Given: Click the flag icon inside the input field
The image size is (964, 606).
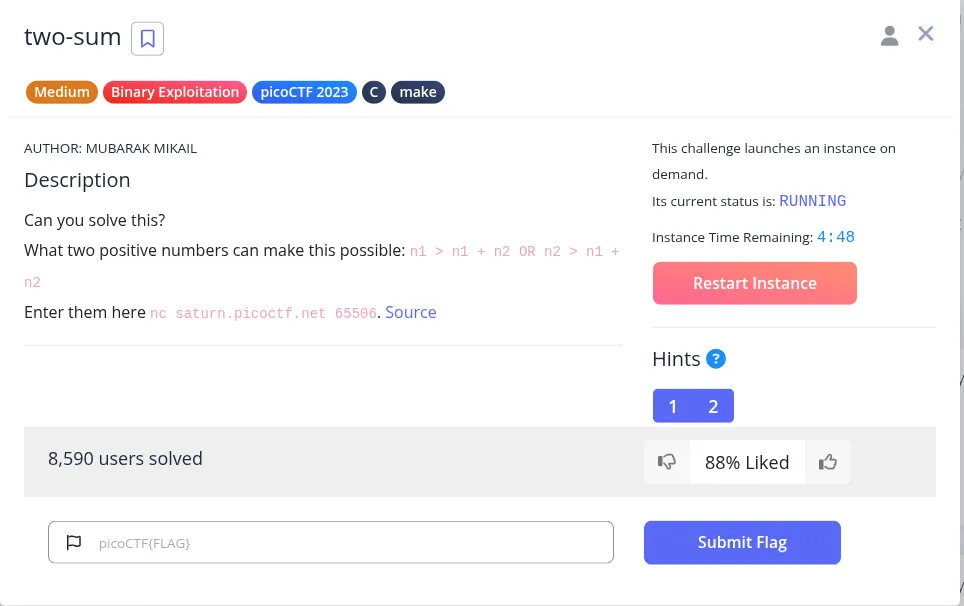Looking at the screenshot, I should [x=73, y=541].
